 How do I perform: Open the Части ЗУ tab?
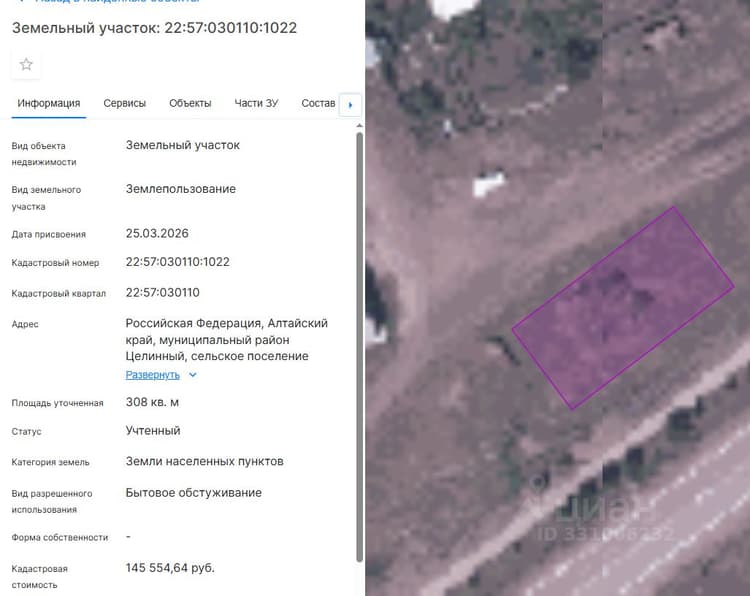[x=256, y=103]
